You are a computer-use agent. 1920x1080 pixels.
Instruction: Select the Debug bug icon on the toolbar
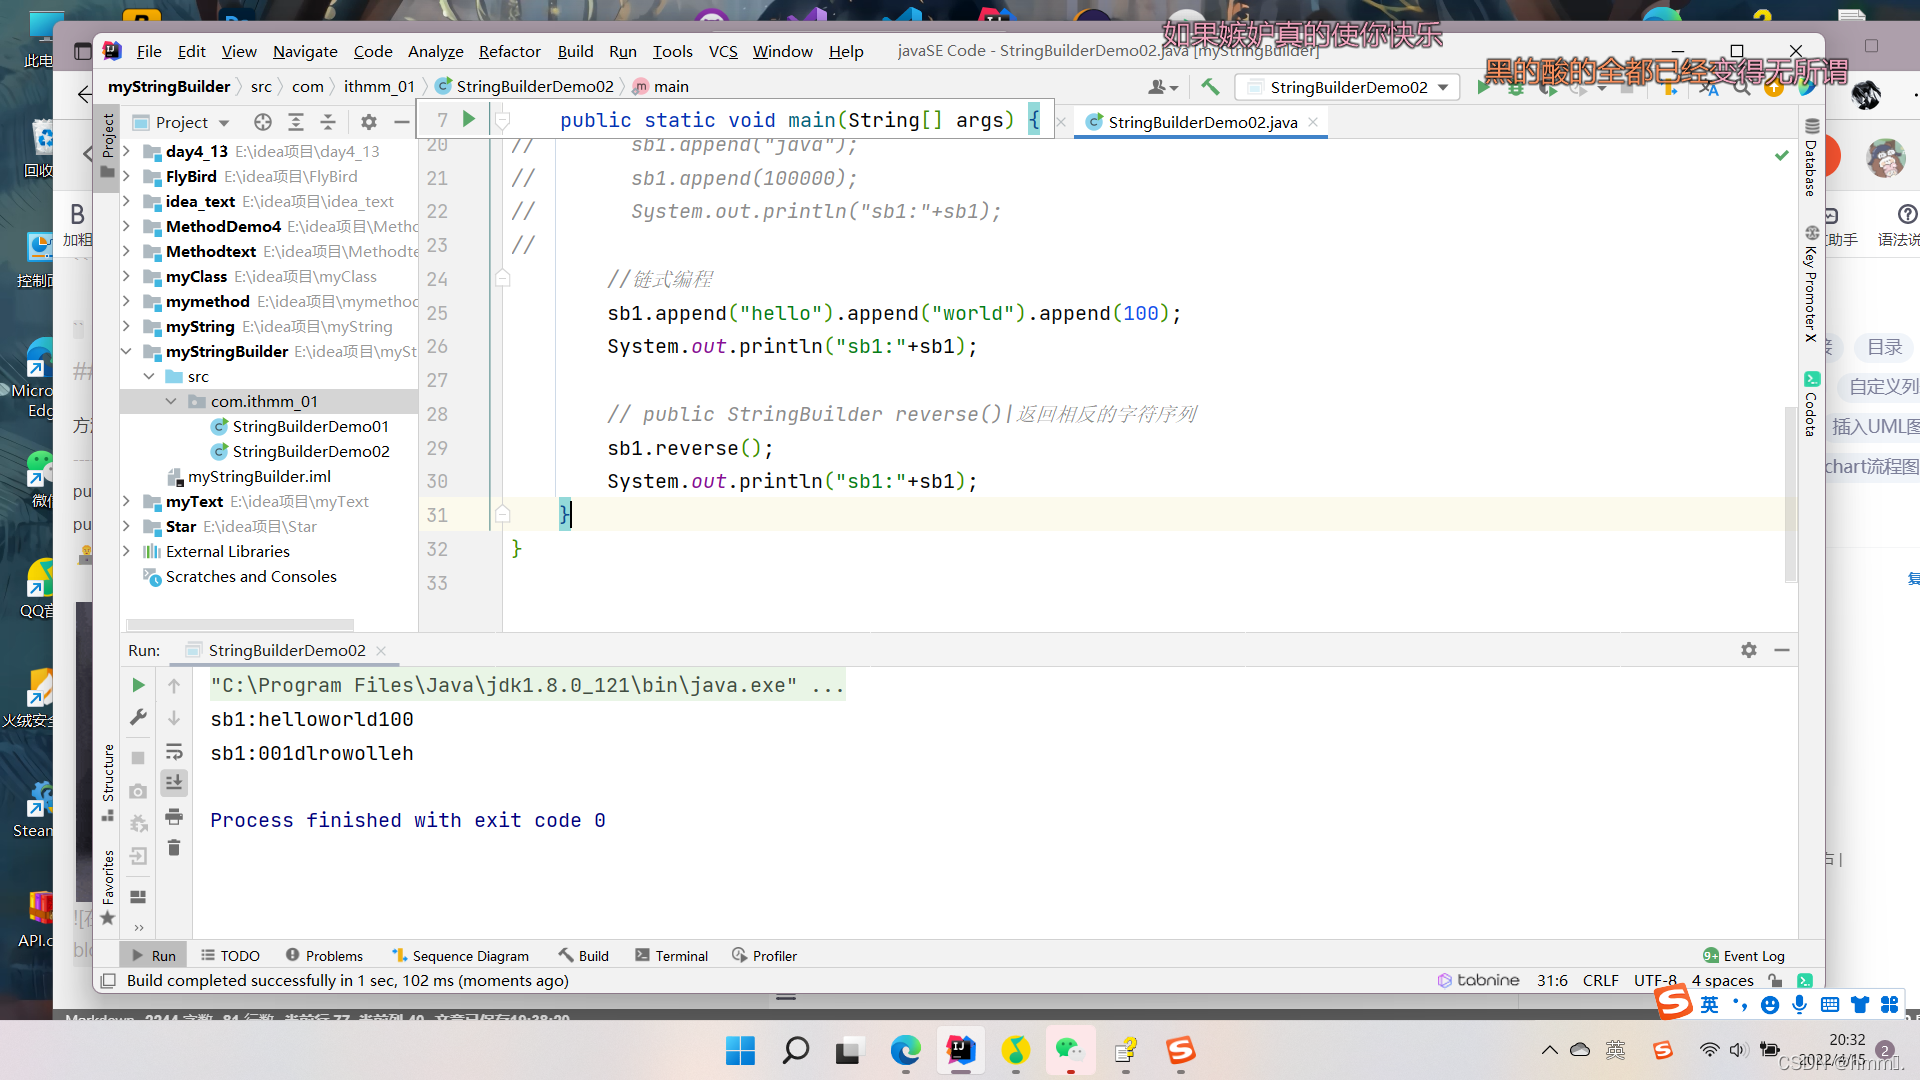(1515, 90)
